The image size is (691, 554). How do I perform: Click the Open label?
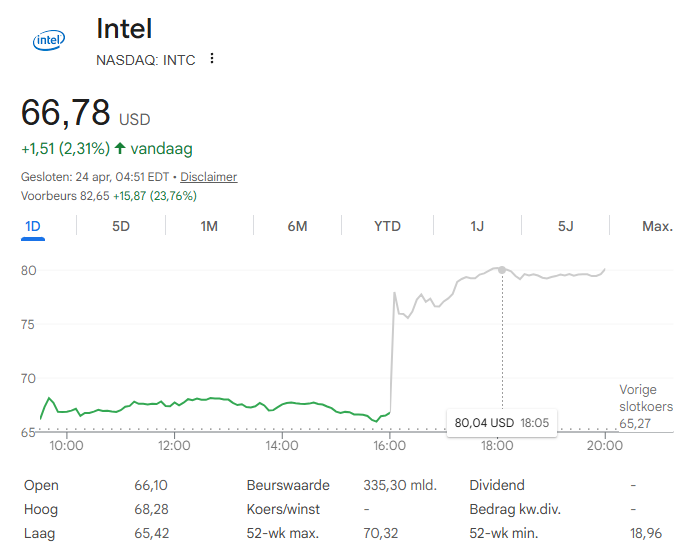41,485
